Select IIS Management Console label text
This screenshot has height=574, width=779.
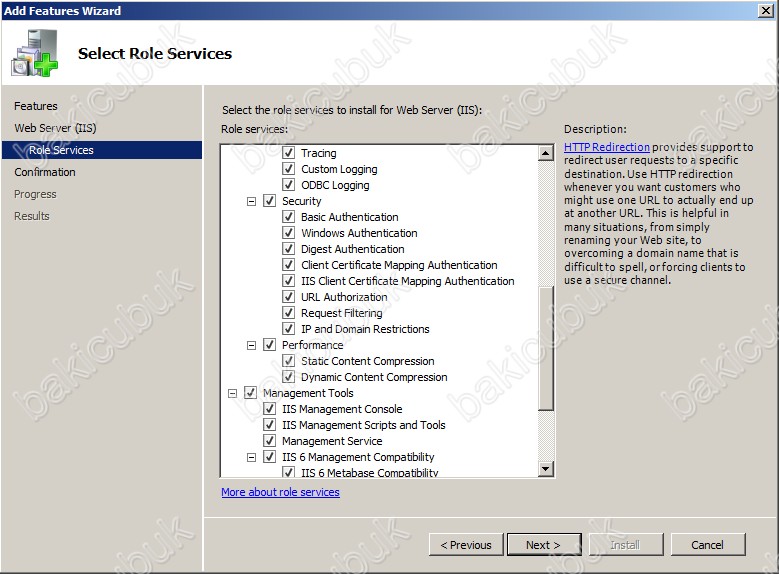click(342, 409)
